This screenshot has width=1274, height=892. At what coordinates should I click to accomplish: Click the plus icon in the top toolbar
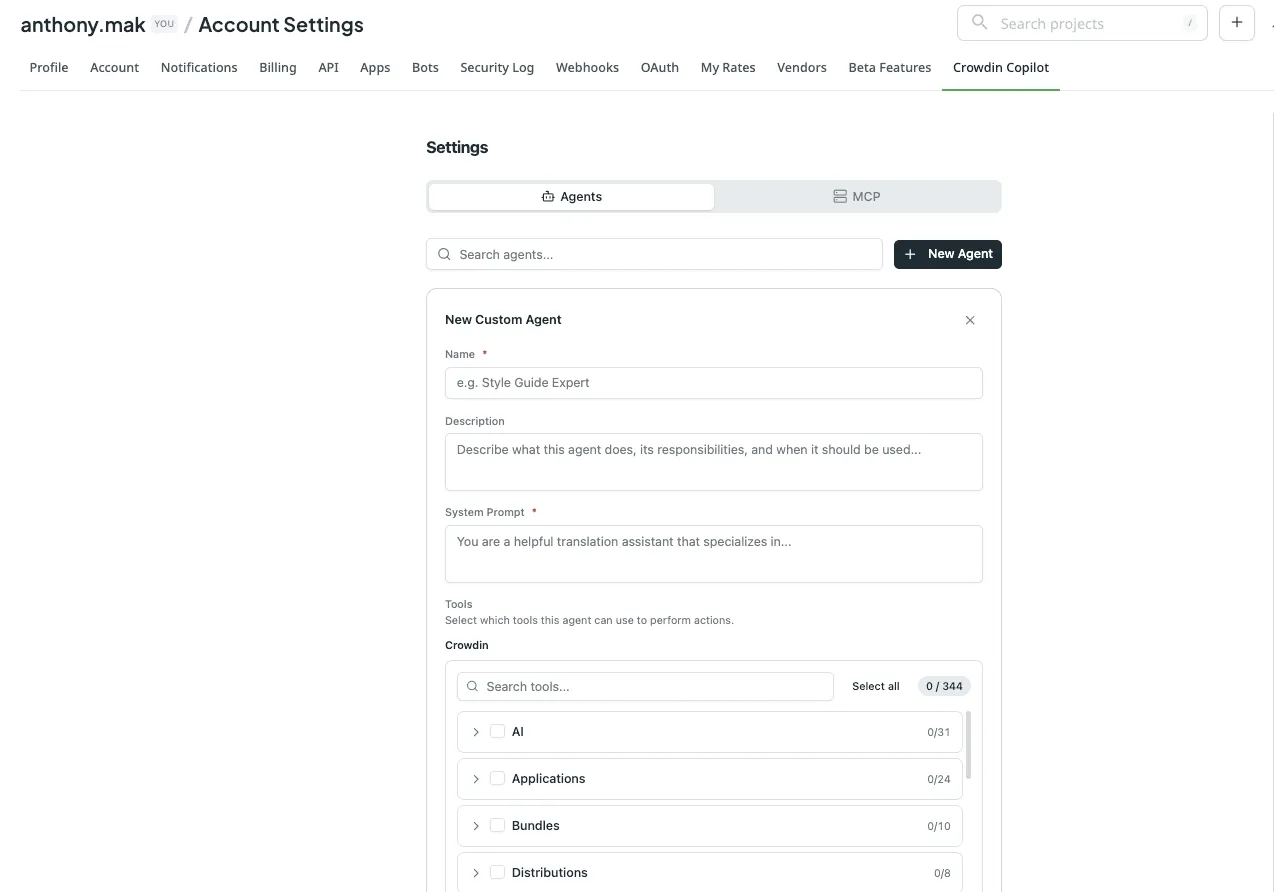point(1236,22)
